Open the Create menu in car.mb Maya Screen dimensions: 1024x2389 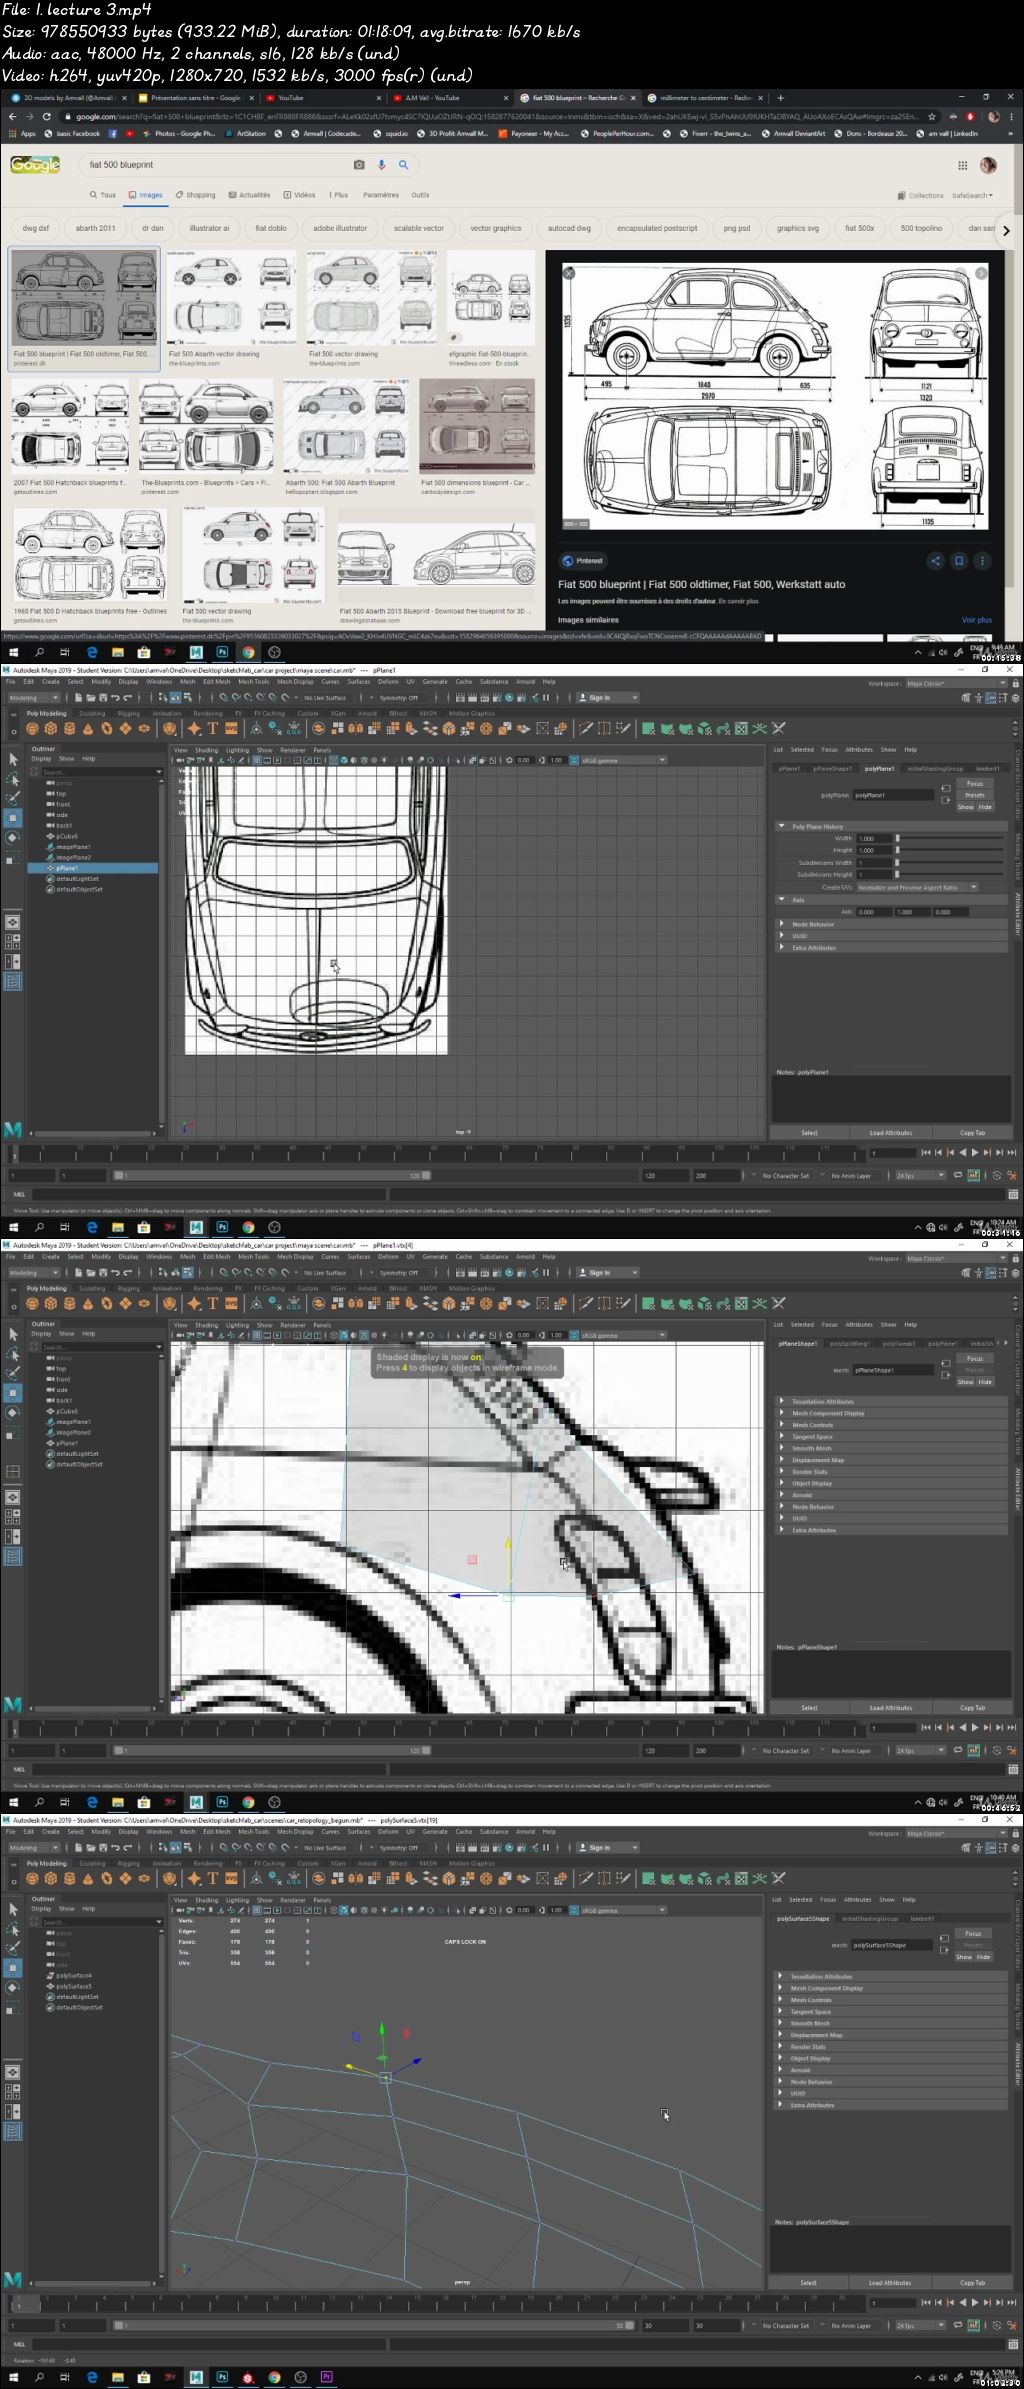pos(51,682)
